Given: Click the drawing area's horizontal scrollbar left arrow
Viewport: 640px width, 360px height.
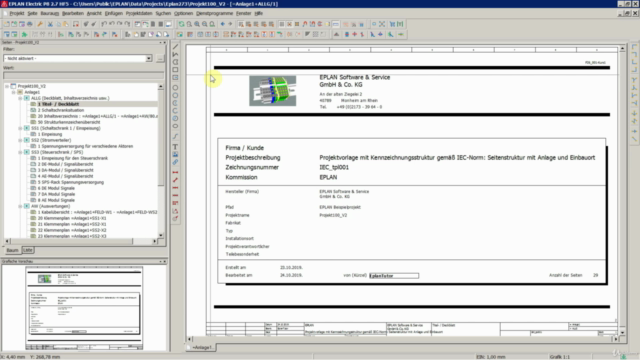Looking at the screenshot, I should click(x=189, y=339).
